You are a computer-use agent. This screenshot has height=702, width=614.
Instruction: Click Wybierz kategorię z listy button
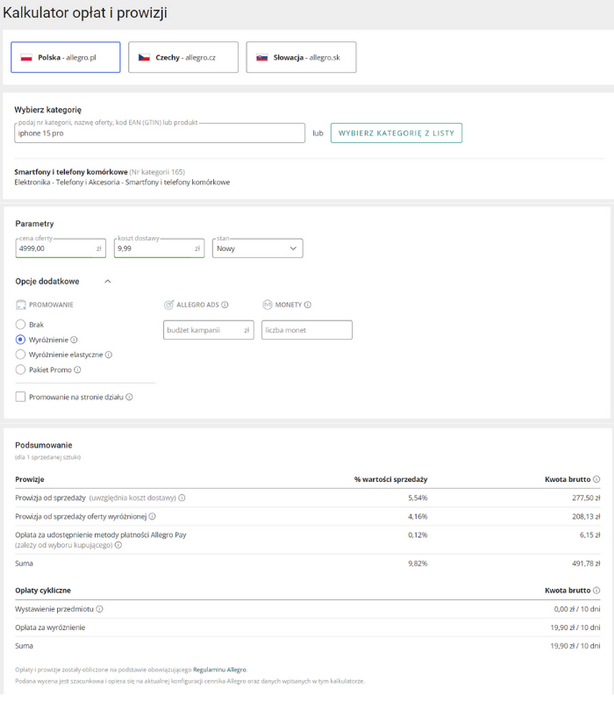(x=396, y=133)
